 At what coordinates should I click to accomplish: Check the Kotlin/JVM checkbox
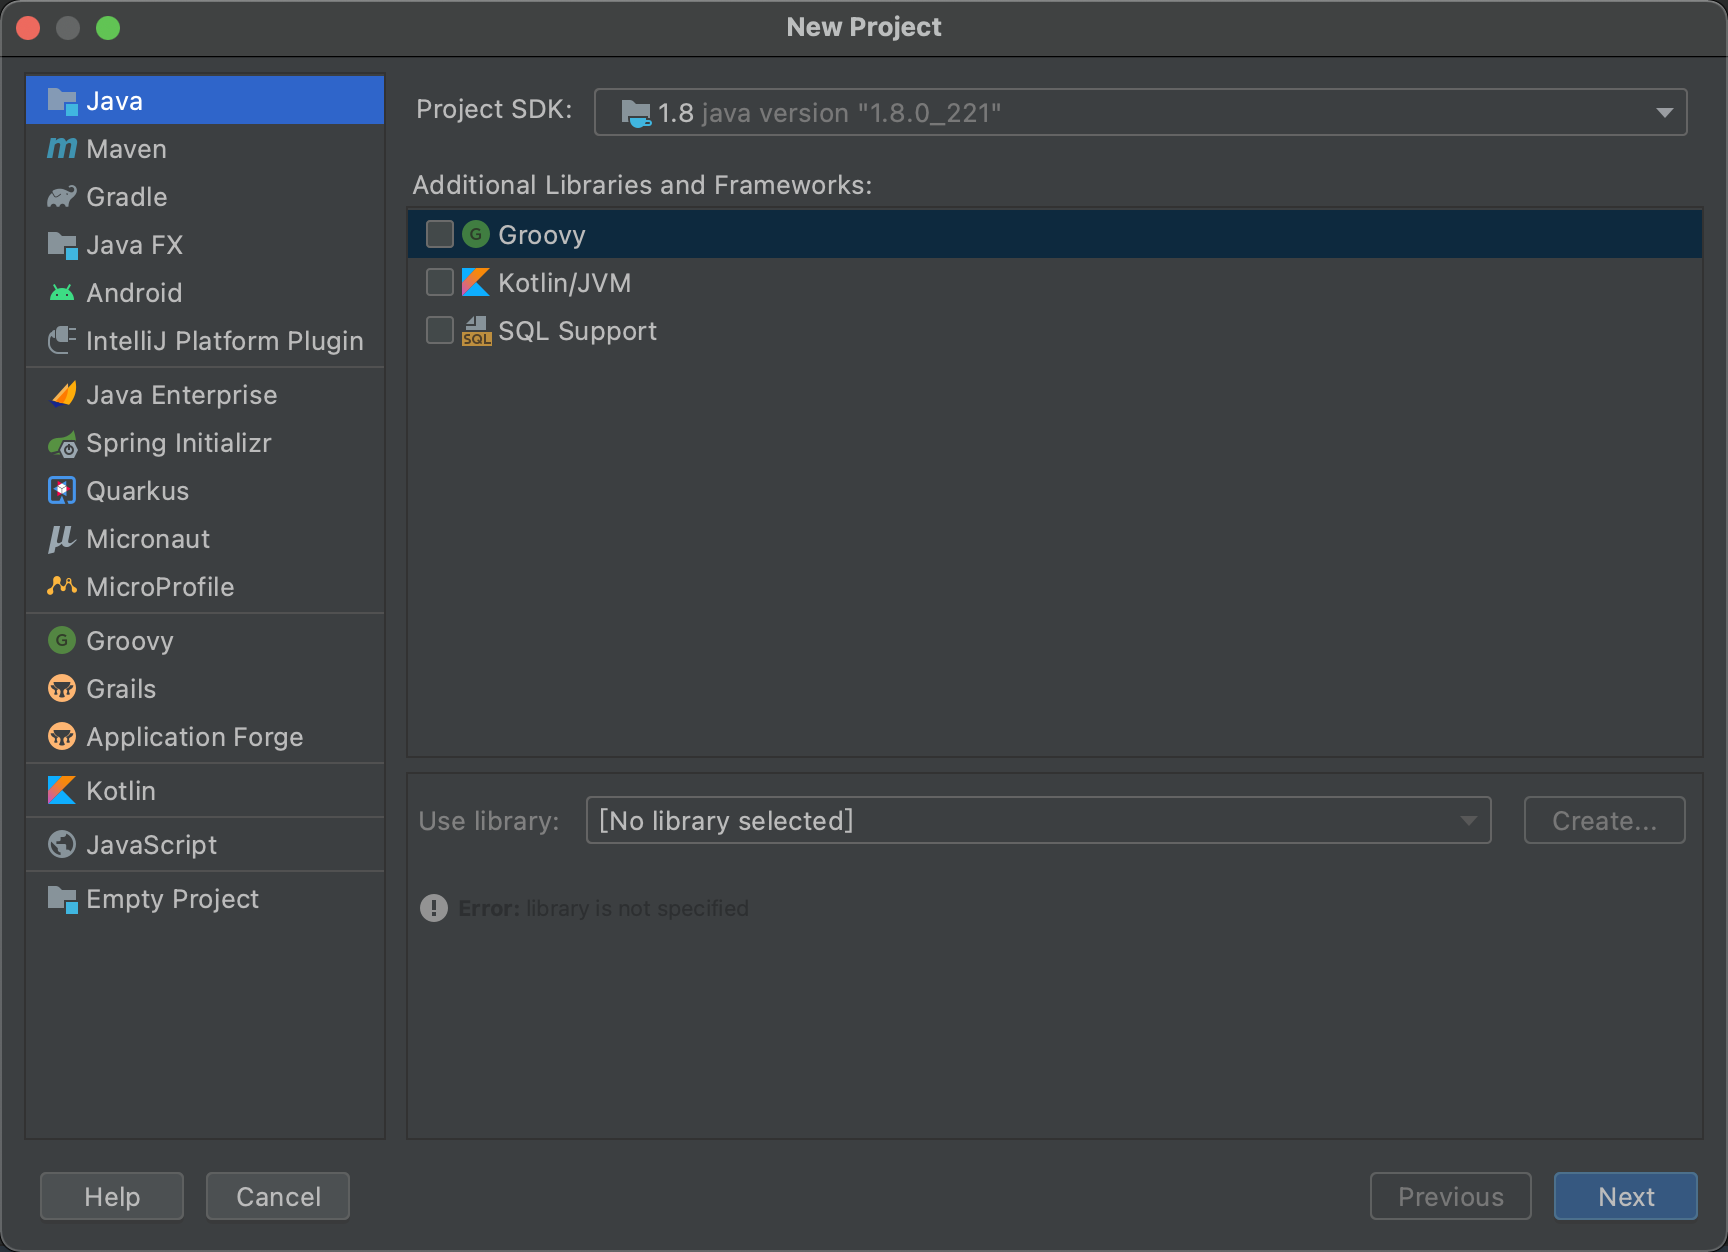pyautogui.click(x=440, y=282)
